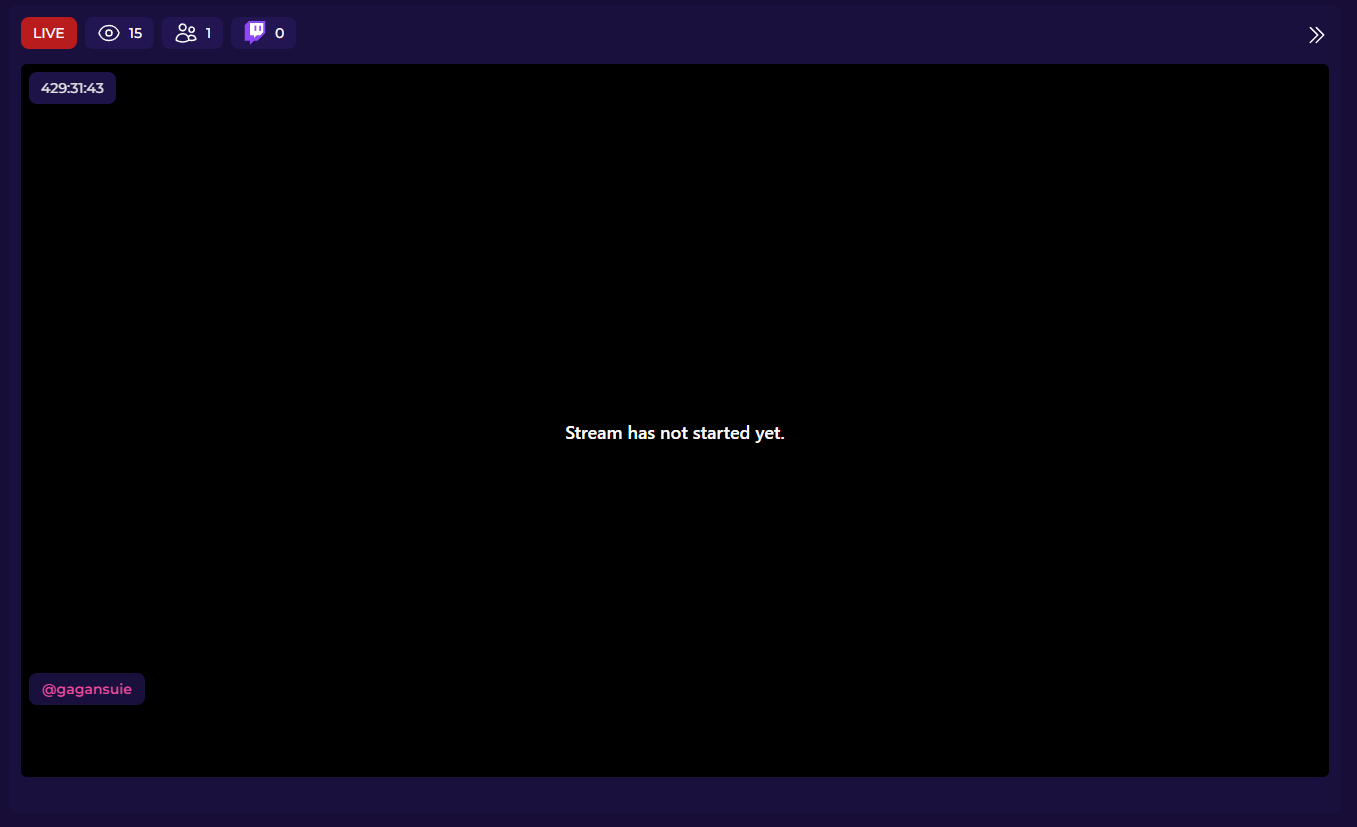Collapse the side panel with the chevrons
This screenshot has height=827, width=1357.
tap(1316, 34)
